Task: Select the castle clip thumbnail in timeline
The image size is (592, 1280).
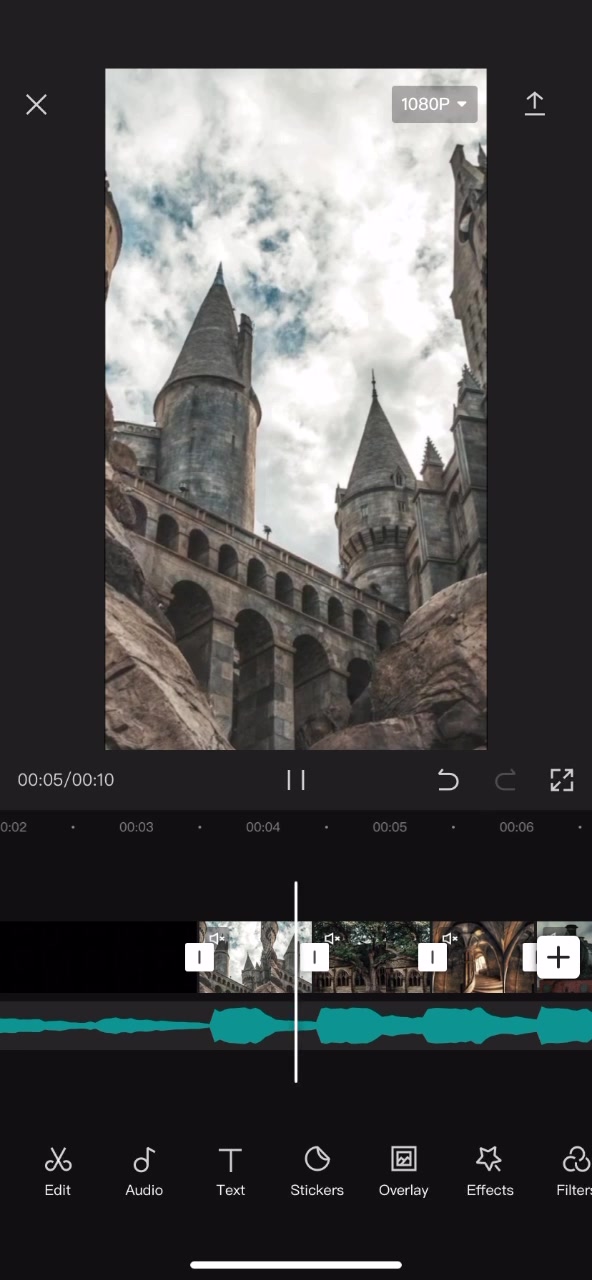Action: pyautogui.click(x=255, y=957)
